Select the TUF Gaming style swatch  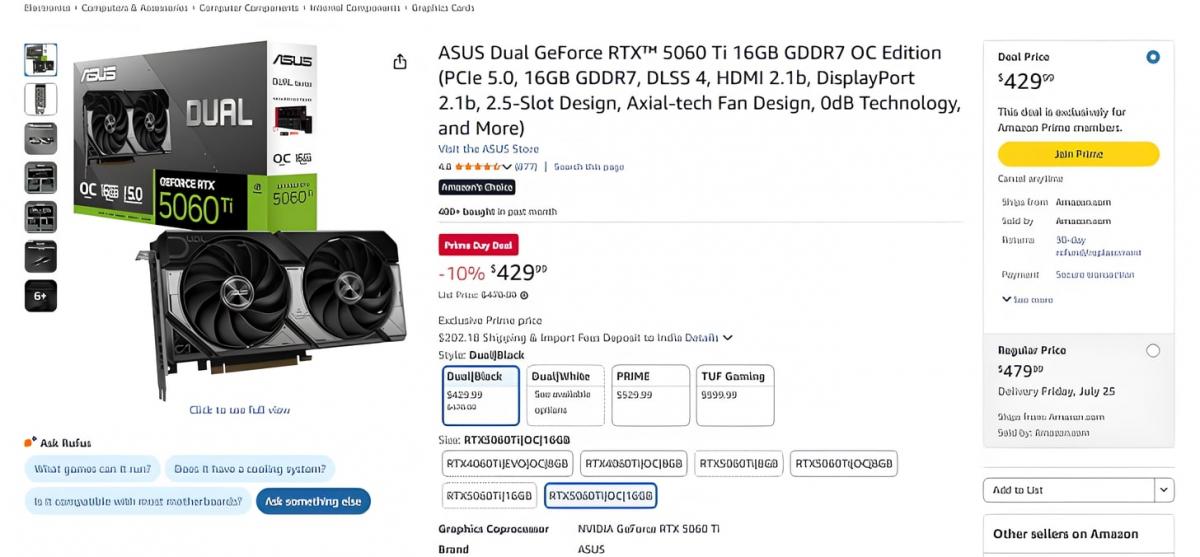coord(735,395)
